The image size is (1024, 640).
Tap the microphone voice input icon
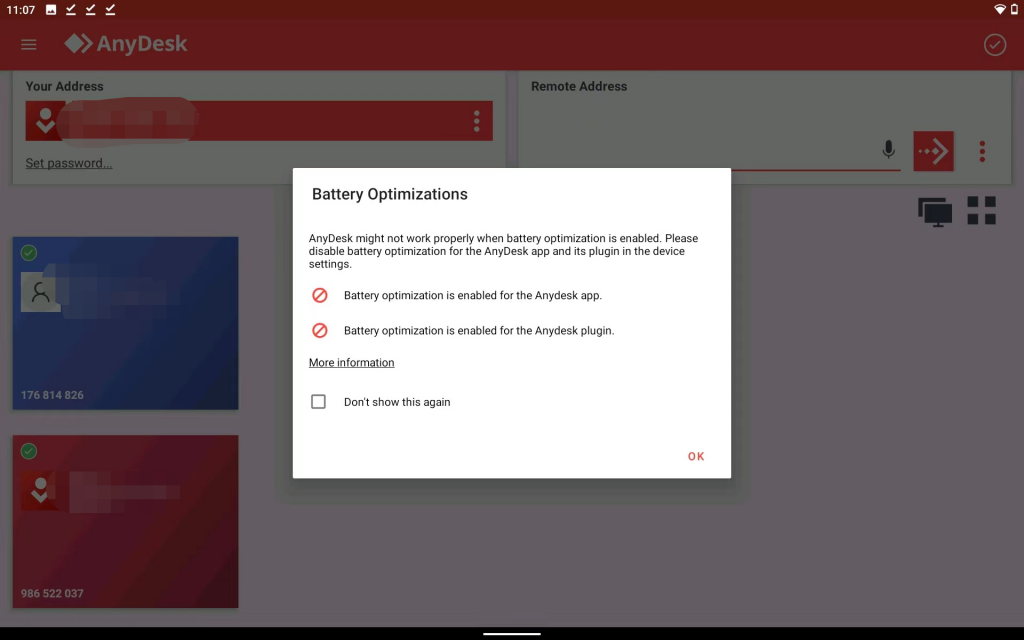[x=888, y=150]
